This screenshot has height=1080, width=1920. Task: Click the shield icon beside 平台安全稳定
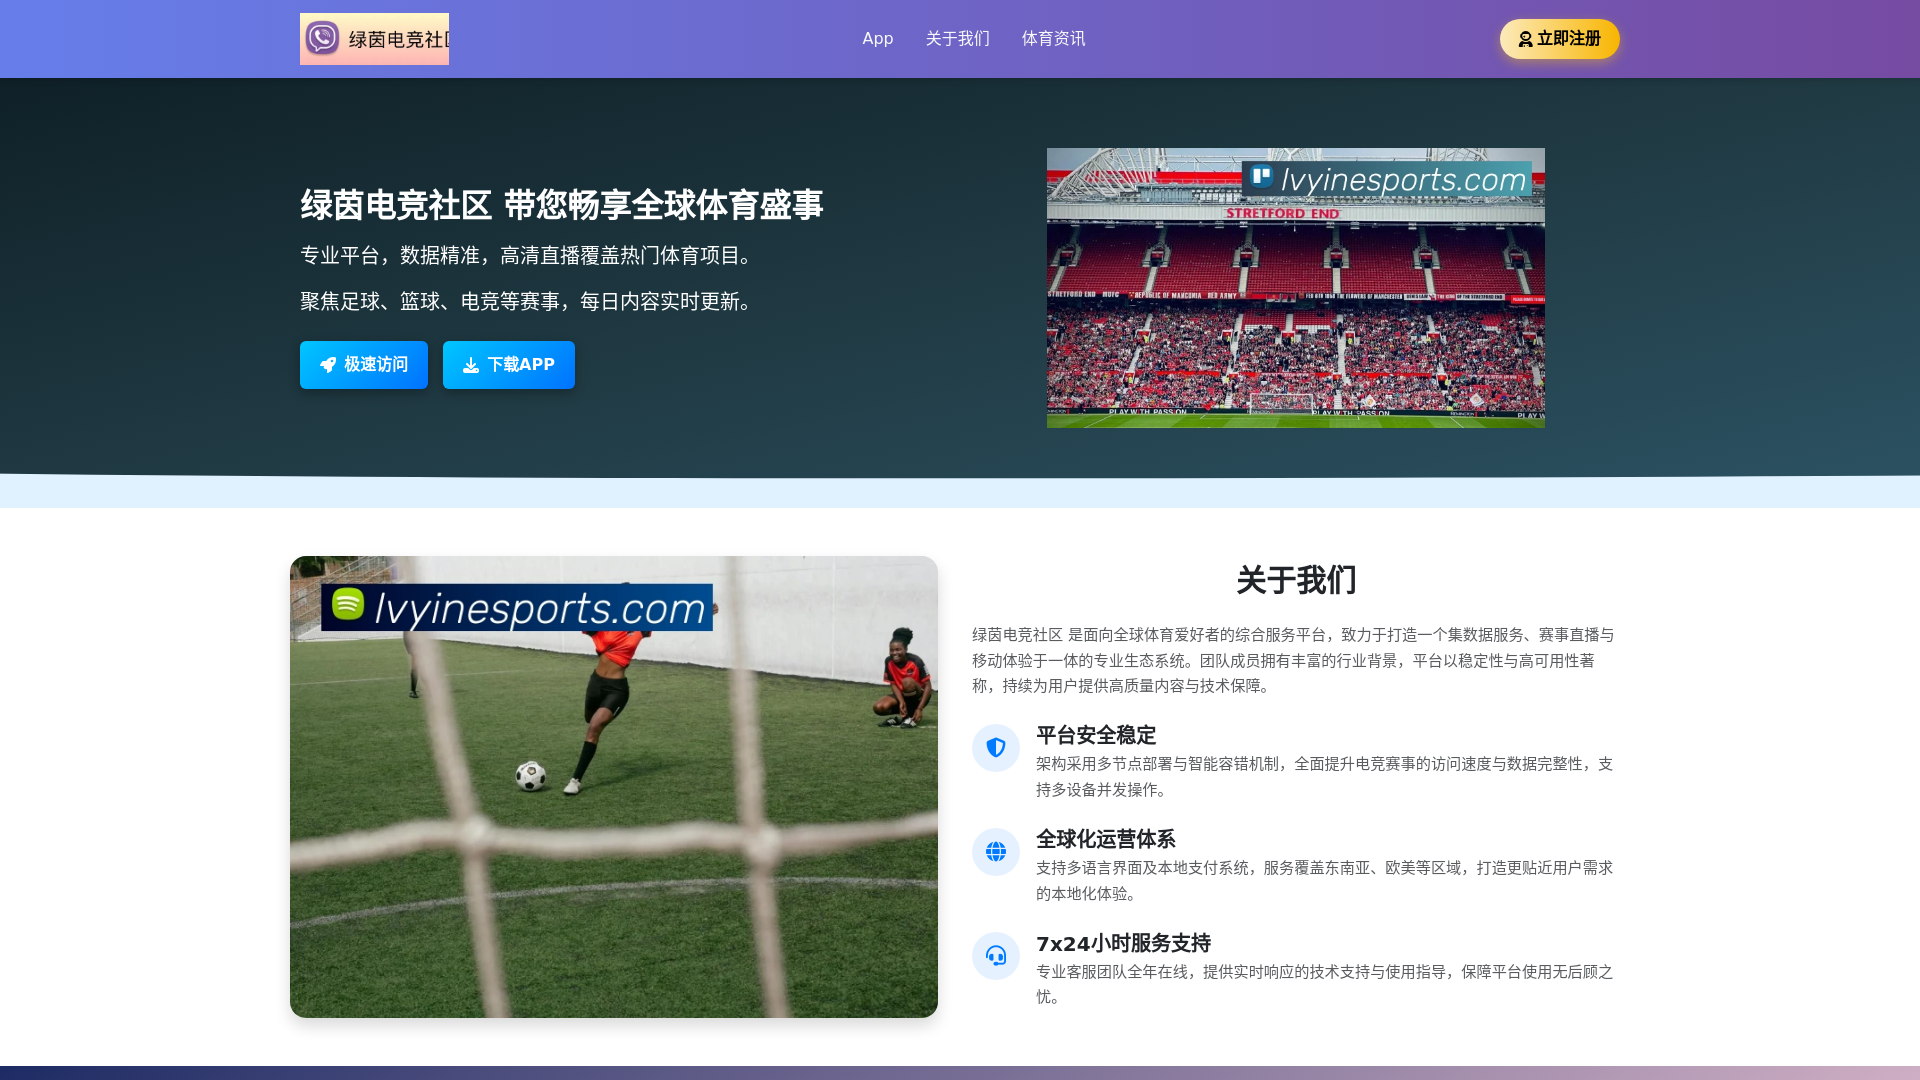[996, 748]
